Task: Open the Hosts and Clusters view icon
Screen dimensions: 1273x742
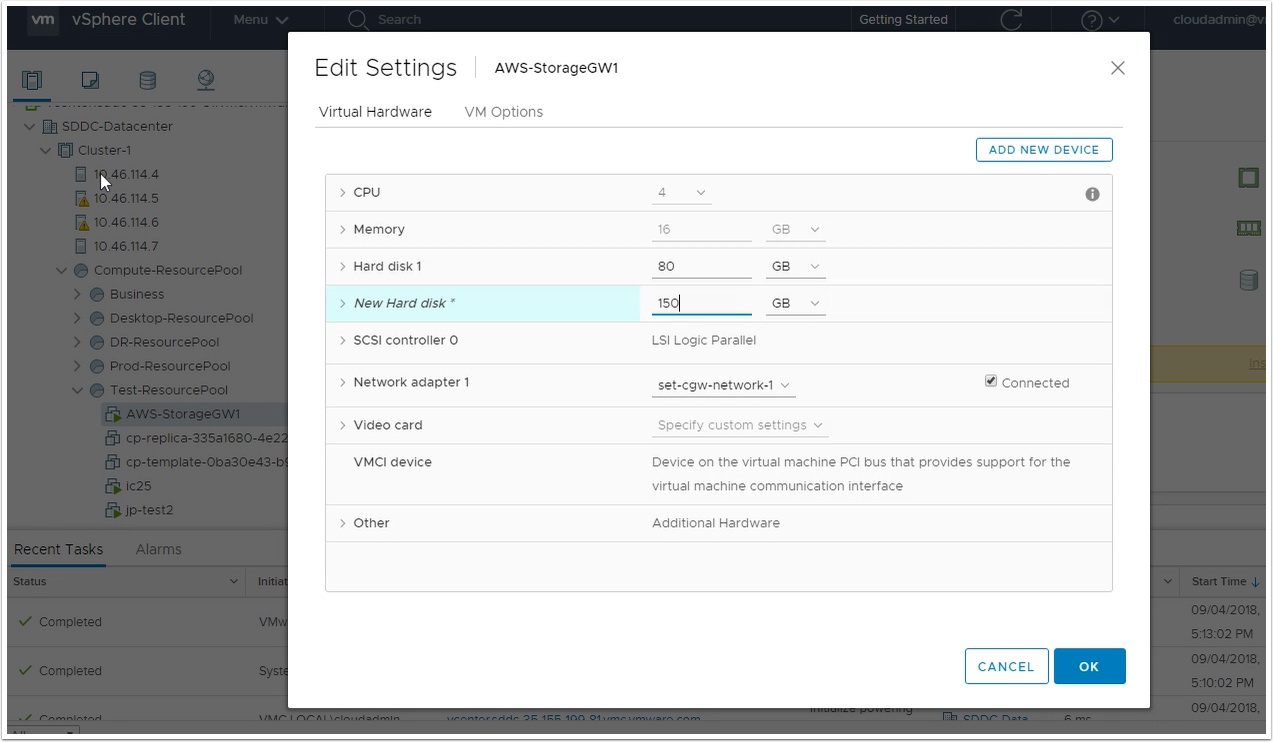Action: pyautogui.click(x=32, y=80)
